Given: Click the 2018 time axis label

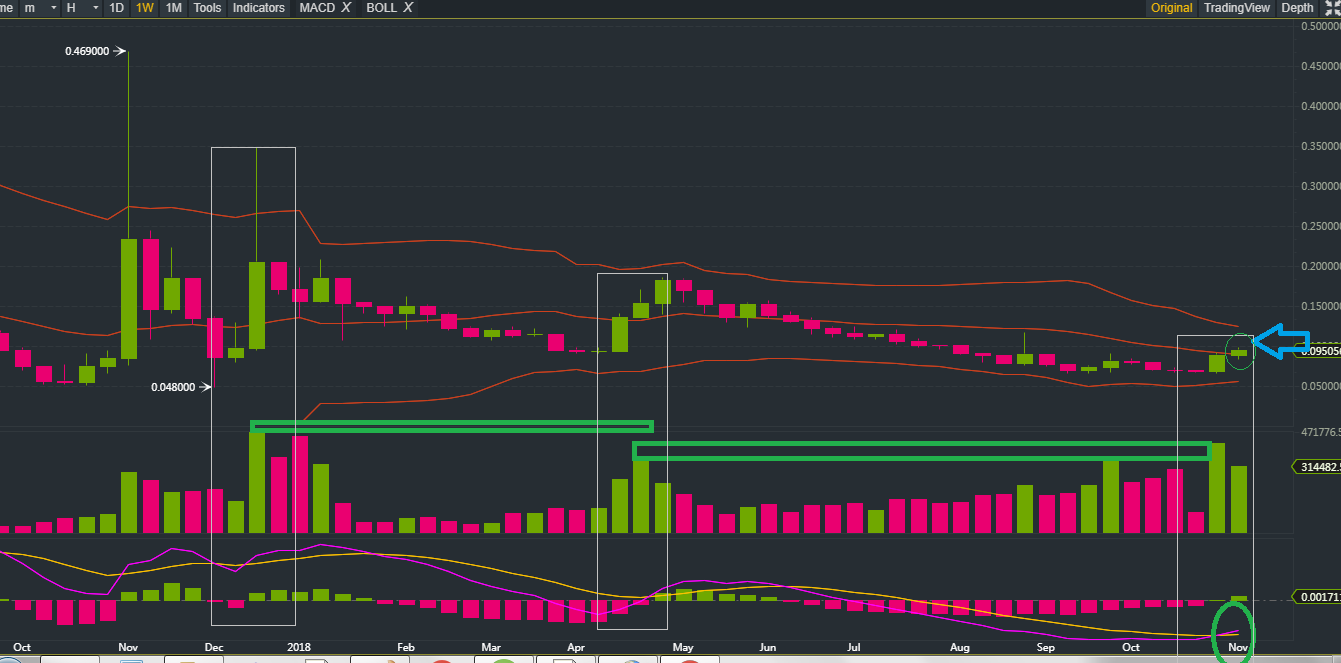Looking at the screenshot, I should click(x=300, y=647).
